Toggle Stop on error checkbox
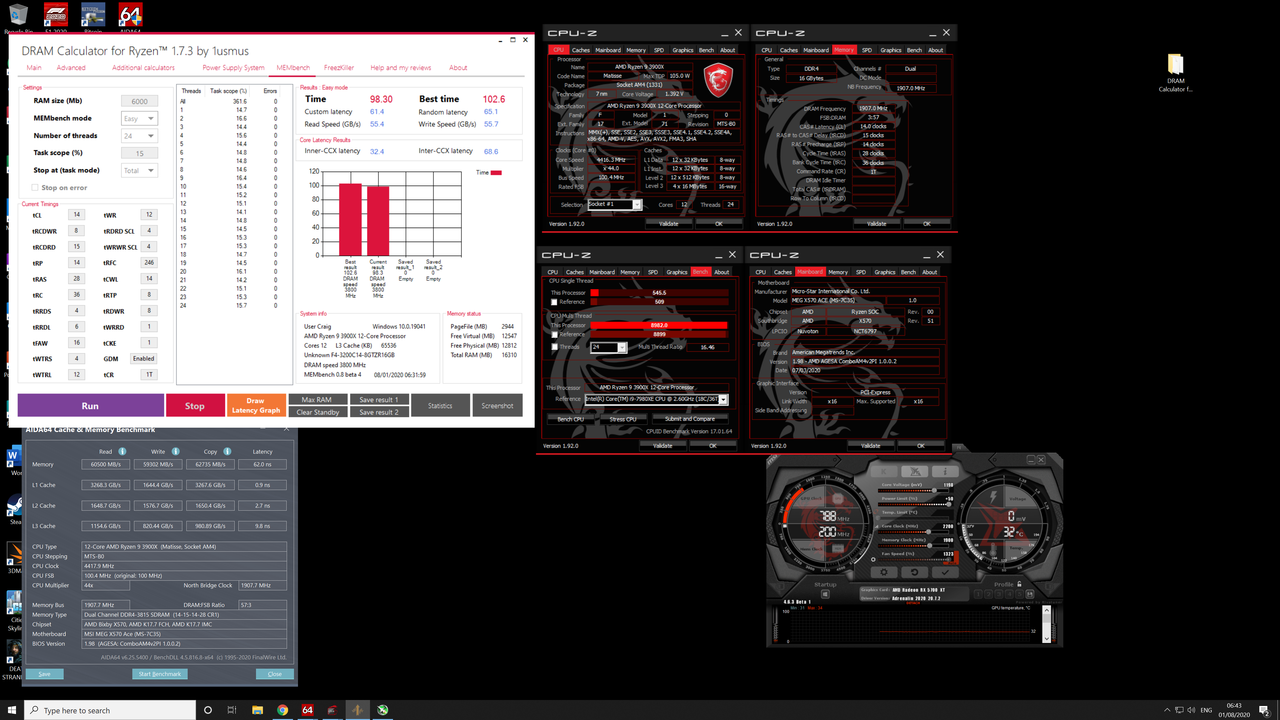 [36, 187]
